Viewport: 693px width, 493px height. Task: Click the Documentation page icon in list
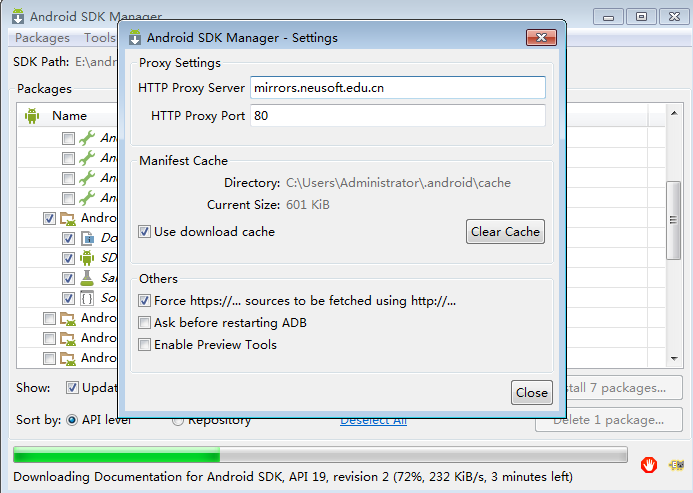tap(88, 238)
